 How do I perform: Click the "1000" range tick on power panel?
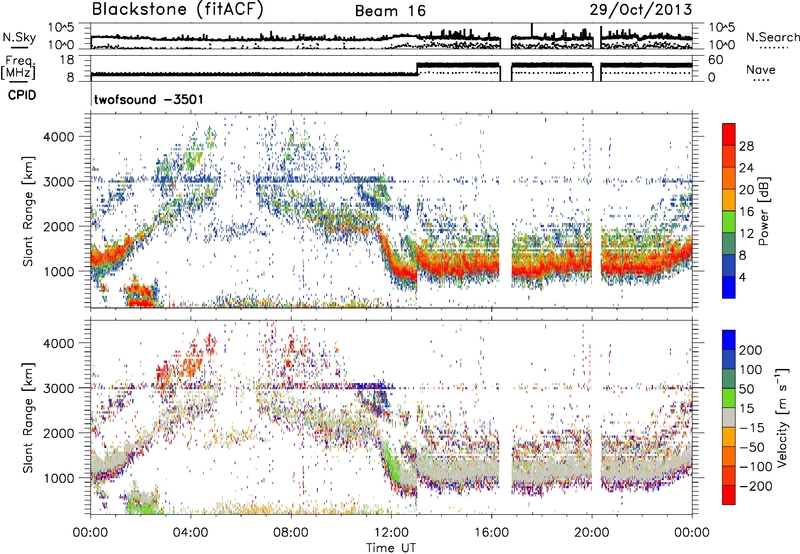point(58,271)
